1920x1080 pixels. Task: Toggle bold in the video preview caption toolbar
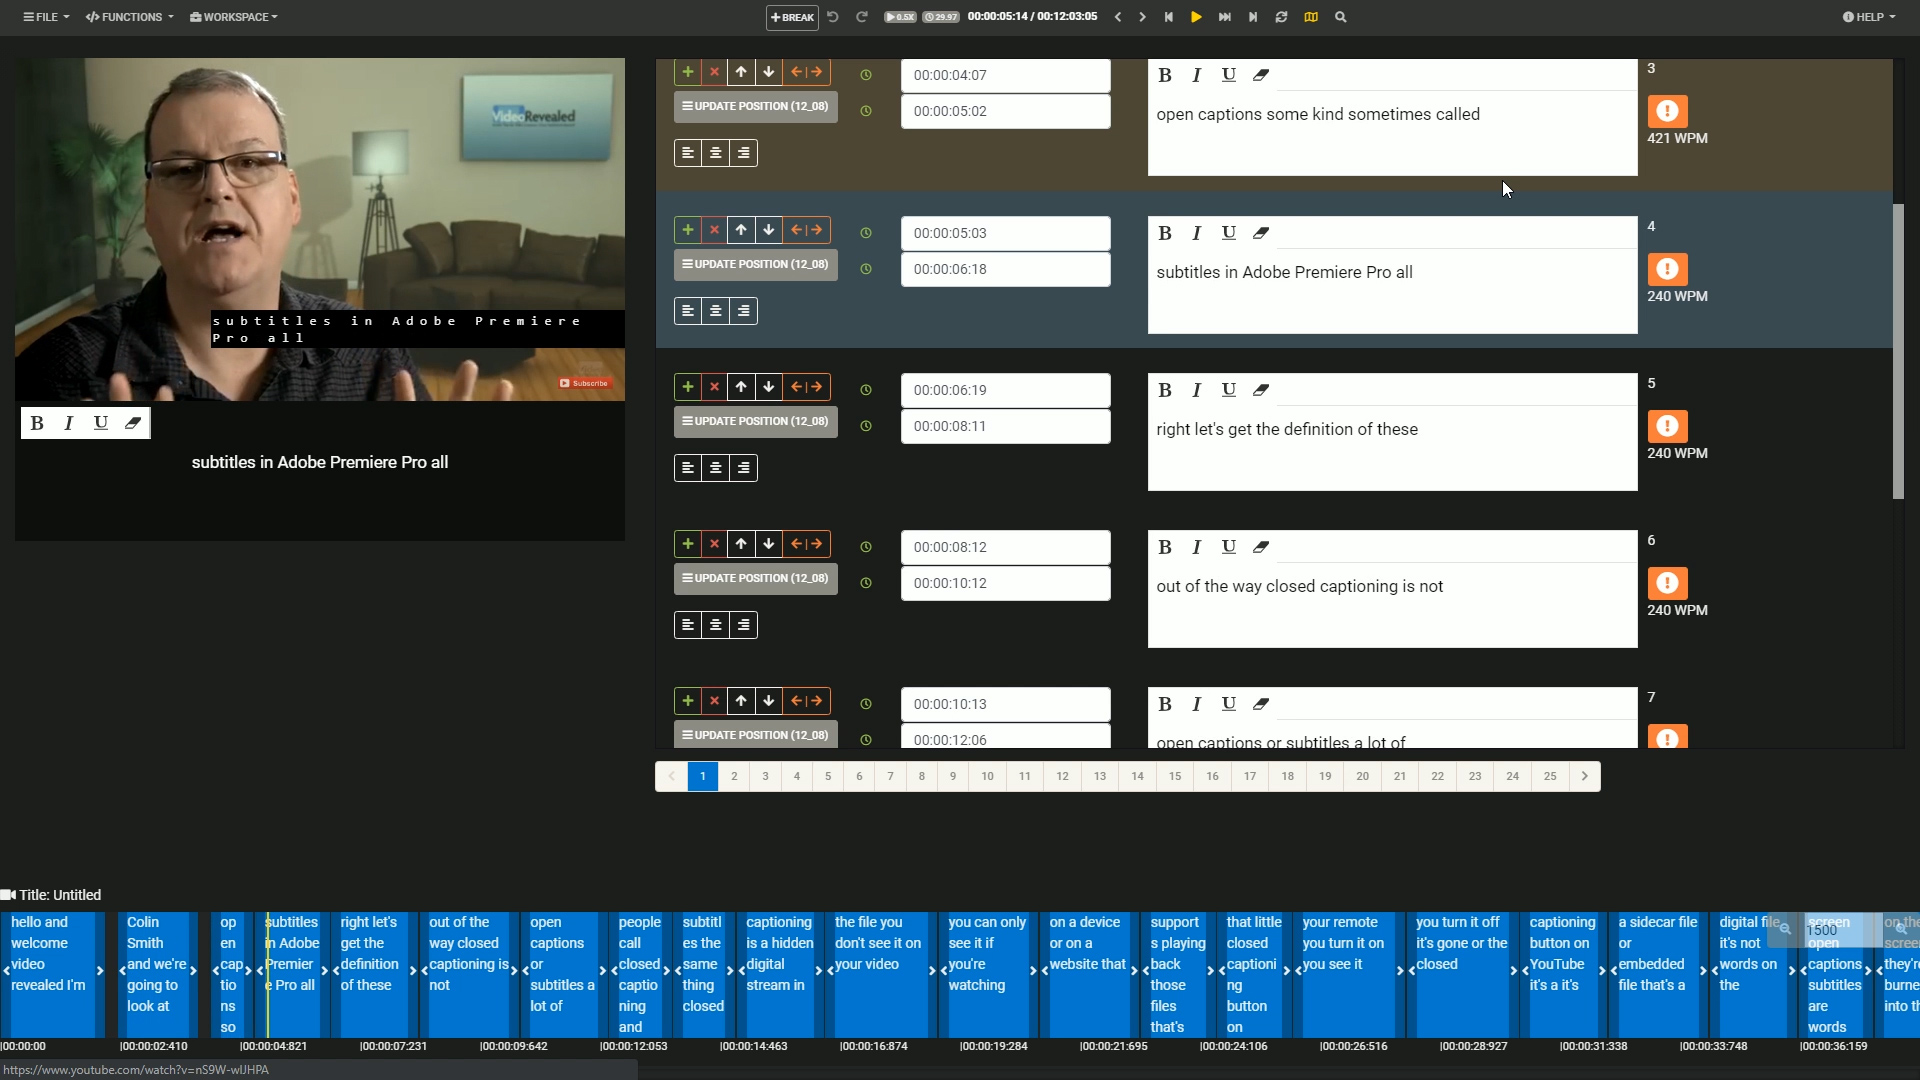pos(37,423)
